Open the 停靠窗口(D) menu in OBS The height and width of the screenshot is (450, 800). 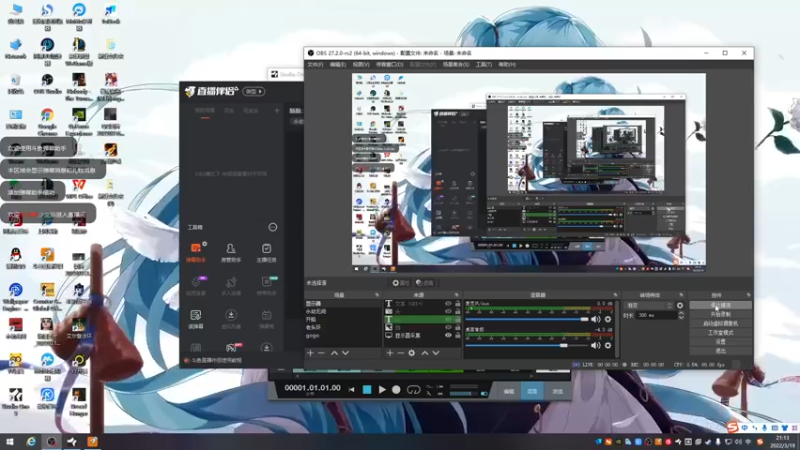[x=389, y=65]
